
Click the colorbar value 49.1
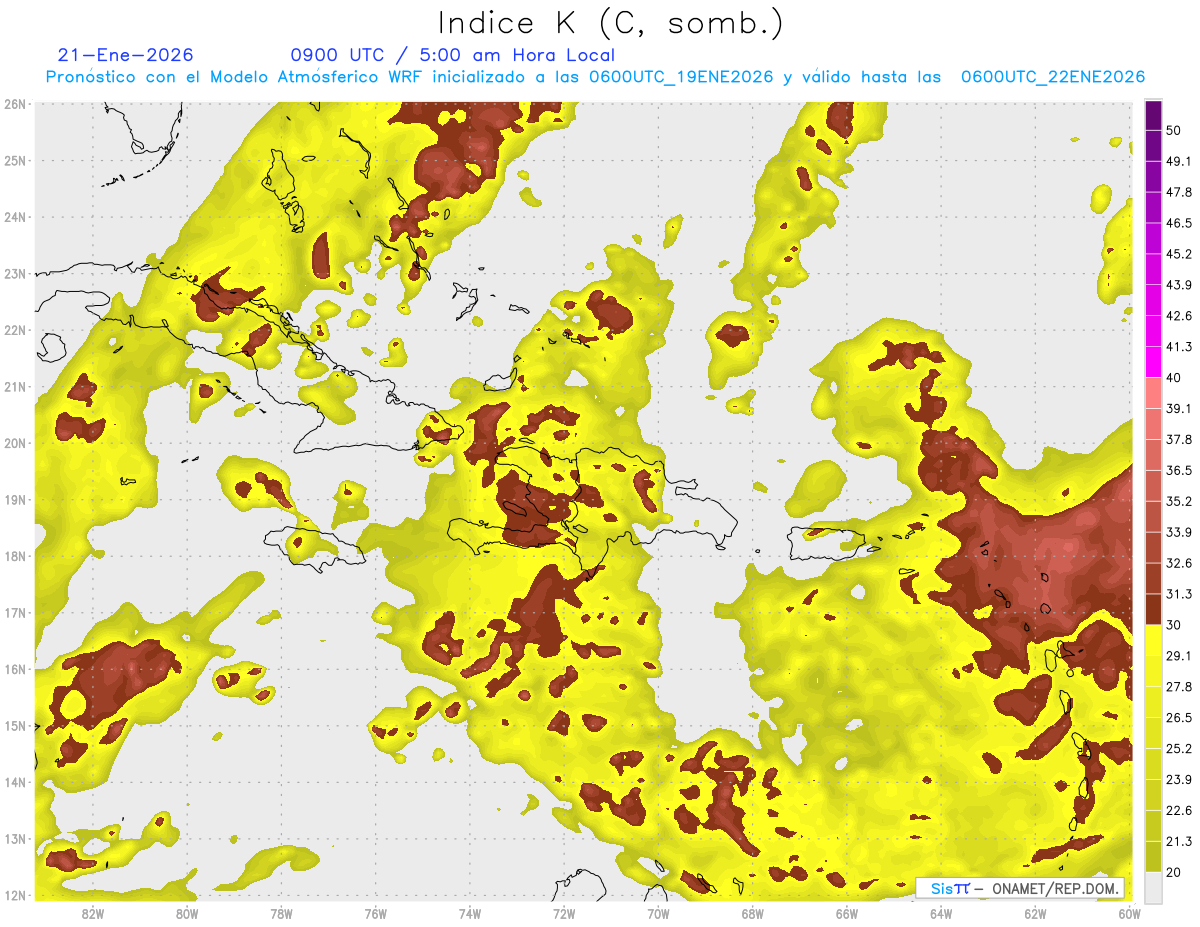click(x=1178, y=161)
